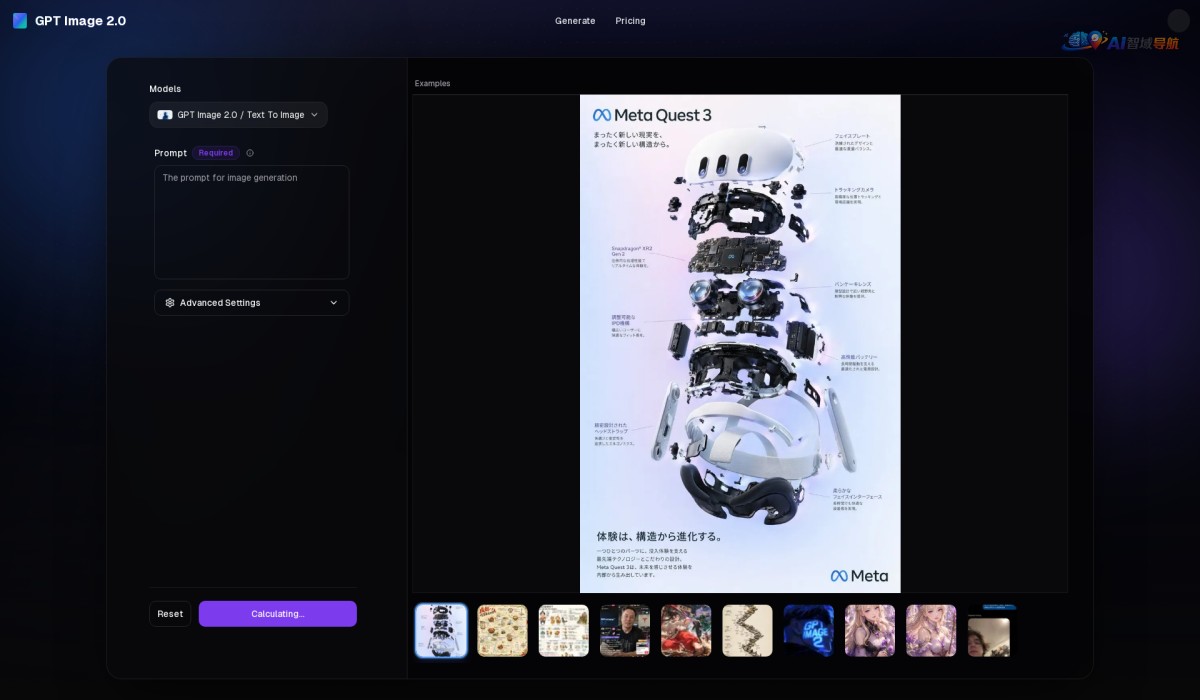Focus the prompt for image generation text box

[x=251, y=222]
